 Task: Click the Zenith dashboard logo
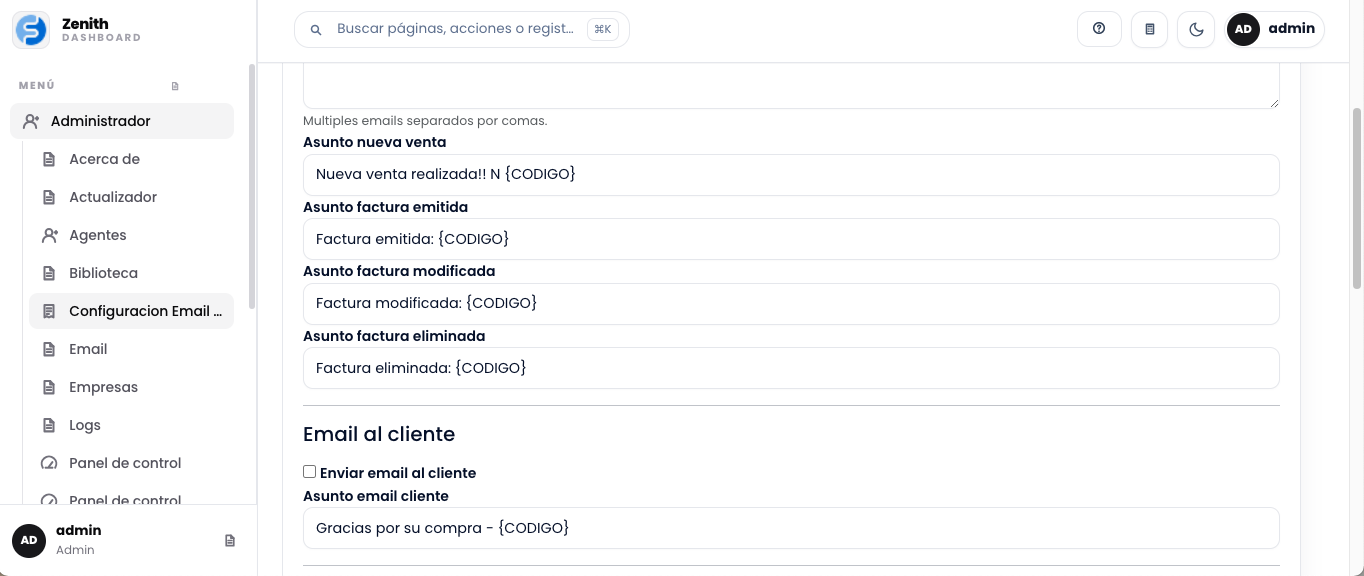31,30
